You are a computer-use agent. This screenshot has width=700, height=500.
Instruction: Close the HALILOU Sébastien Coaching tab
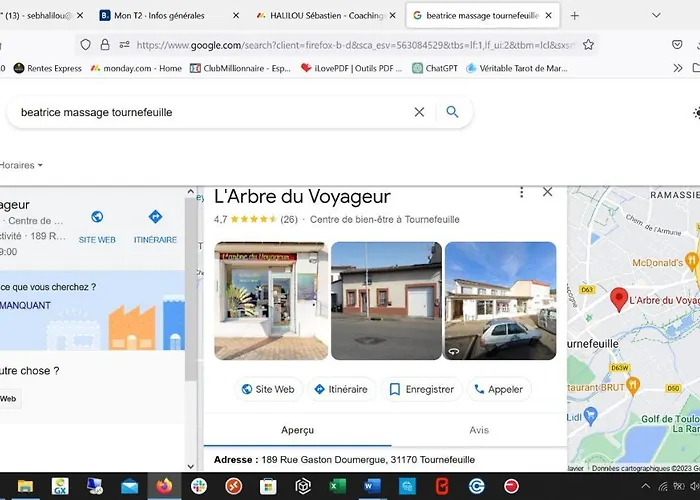pyautogui.click(x=392, y=16)
